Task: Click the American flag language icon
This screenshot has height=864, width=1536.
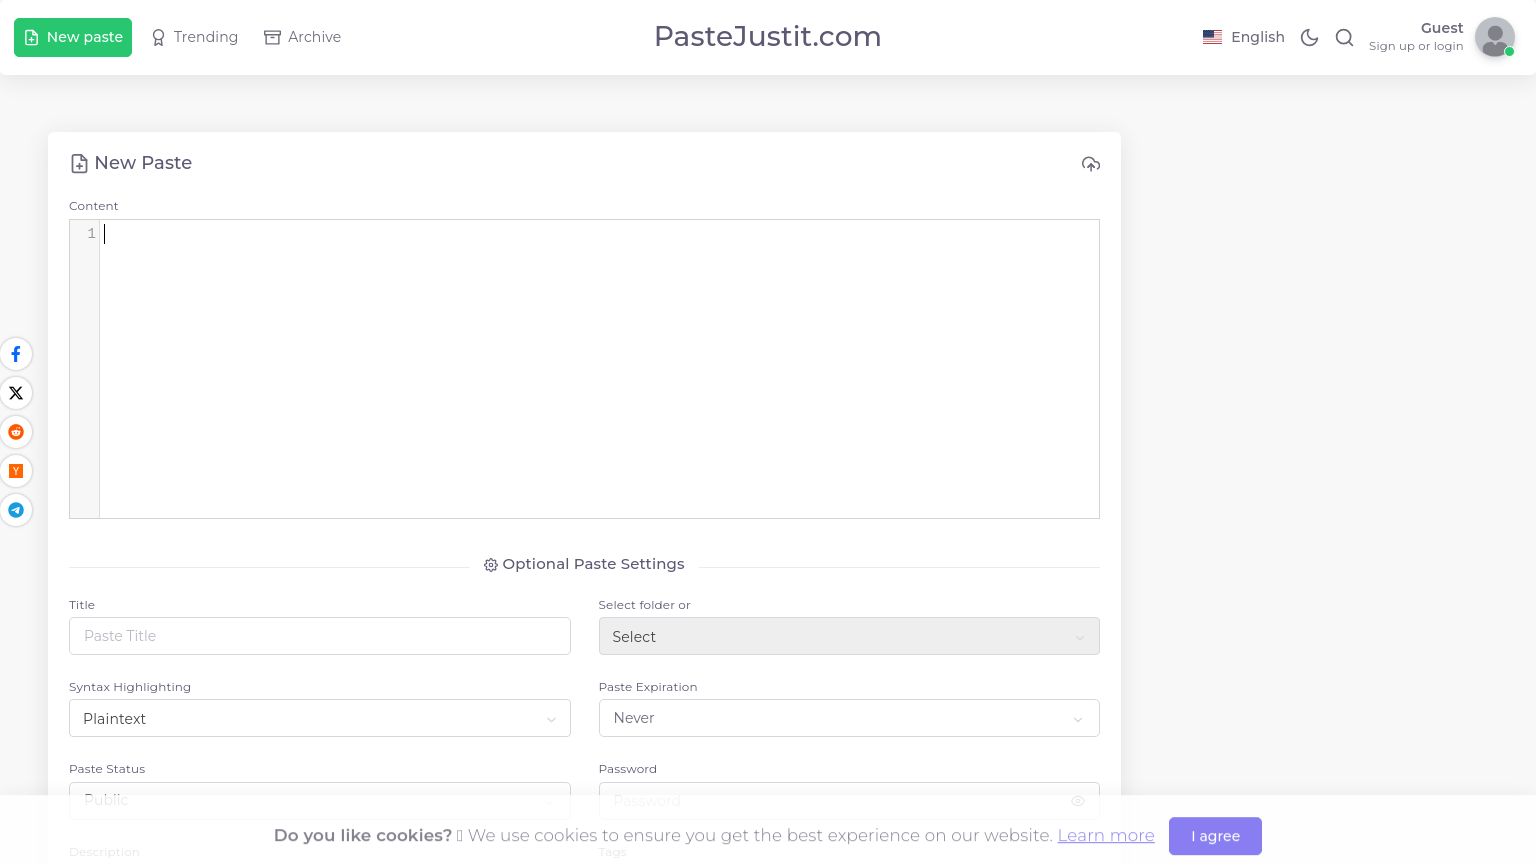Action: pos(1212,36)
